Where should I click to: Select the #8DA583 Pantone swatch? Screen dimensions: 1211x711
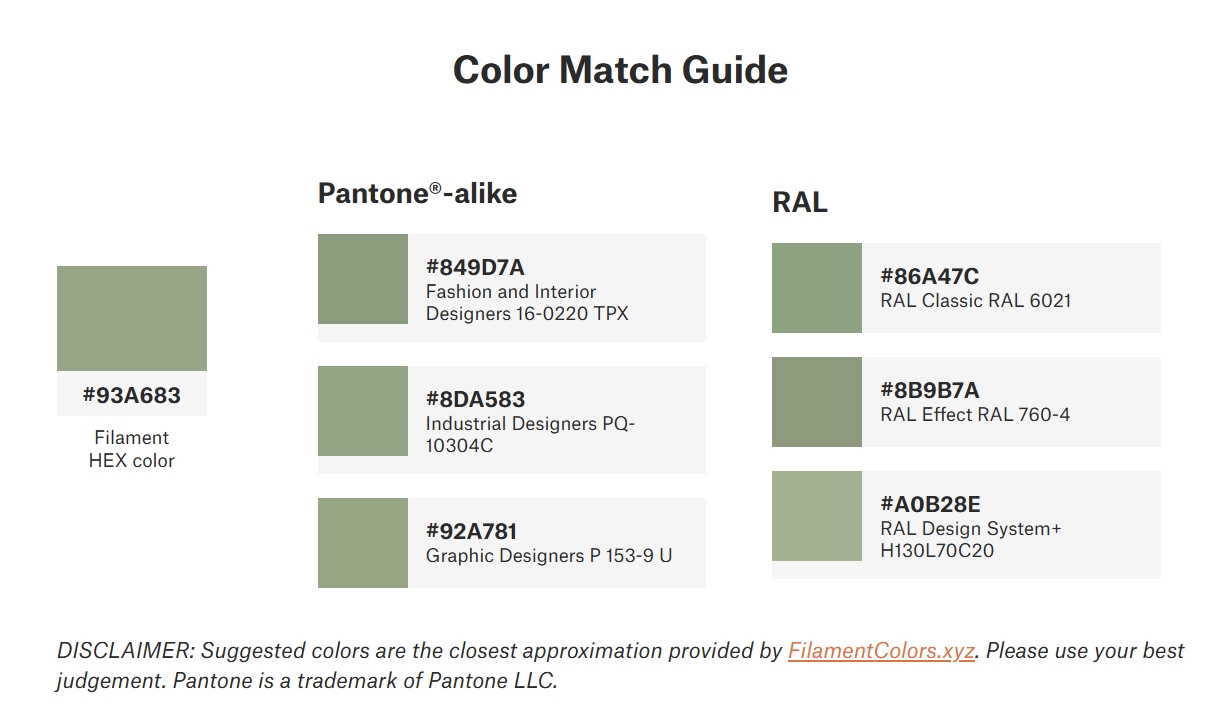tap(363, 411)
